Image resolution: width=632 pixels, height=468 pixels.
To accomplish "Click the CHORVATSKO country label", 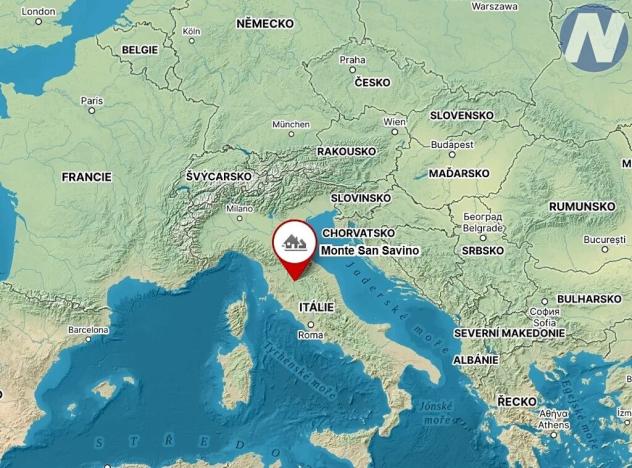I will (359, 233).
